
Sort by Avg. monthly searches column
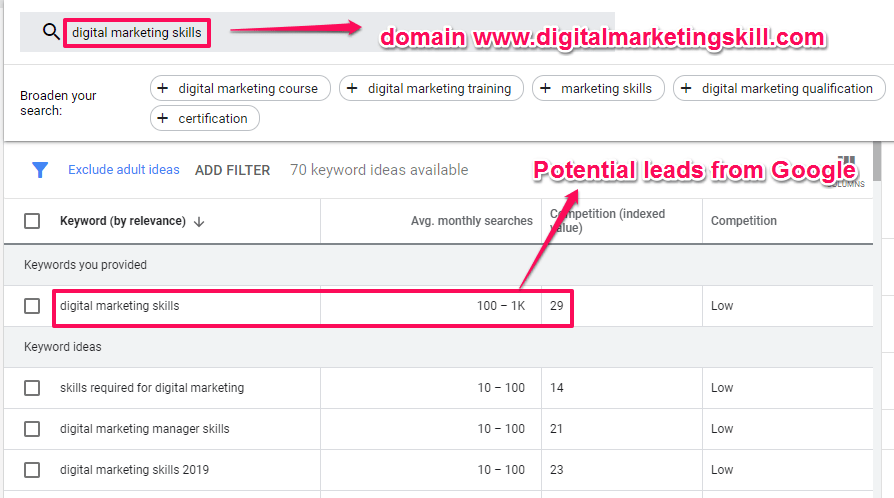point(471,221)
